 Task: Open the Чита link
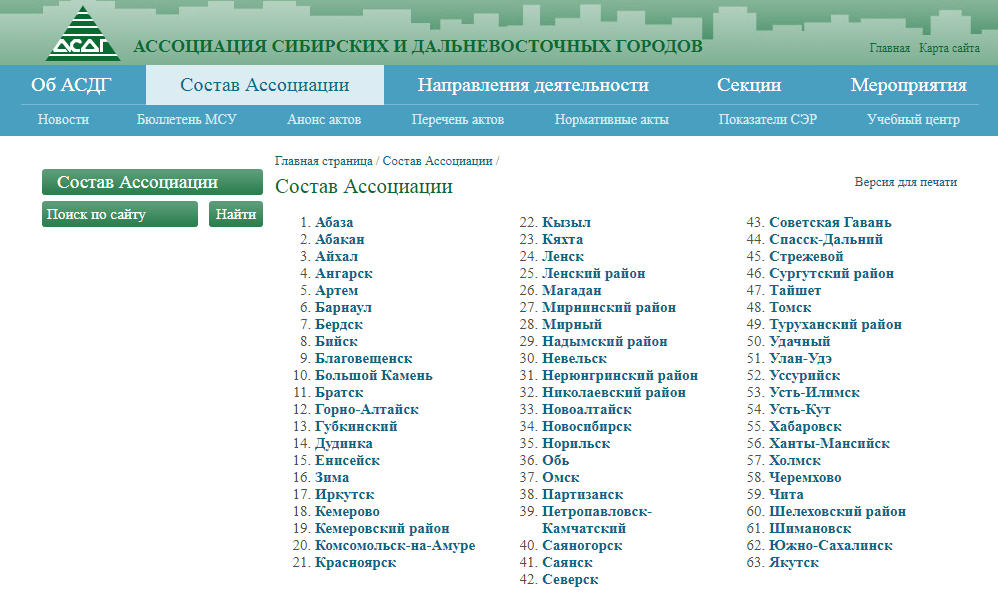click(x=786, y=494)
